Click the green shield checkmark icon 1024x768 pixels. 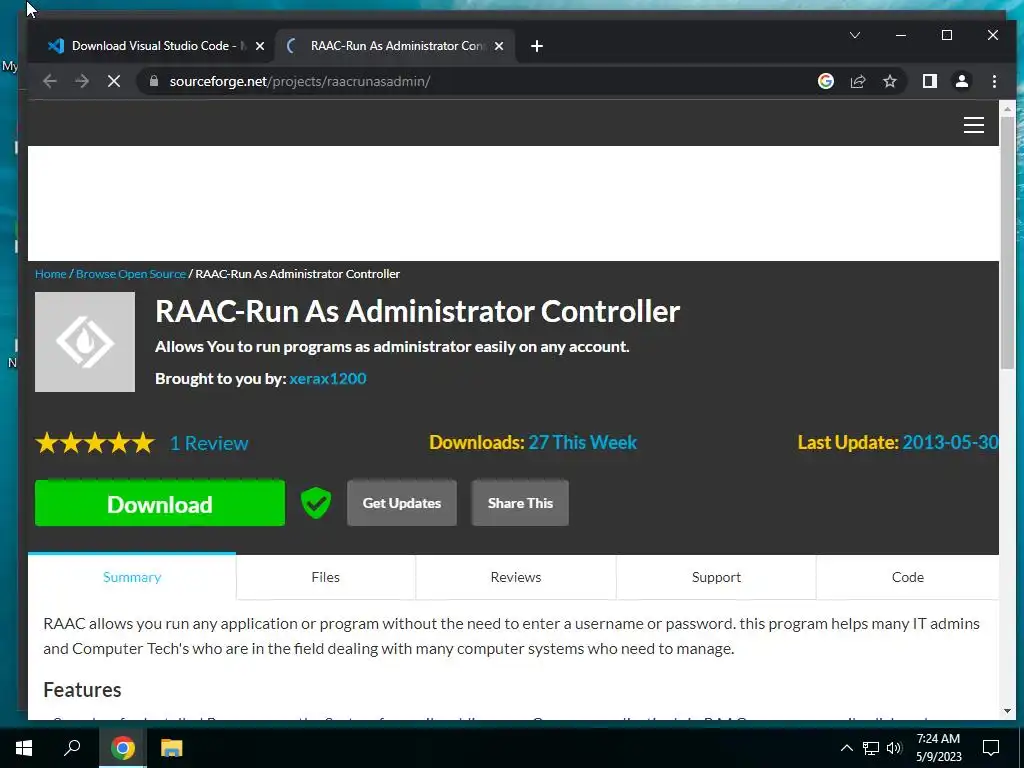(x=316, y=503)
